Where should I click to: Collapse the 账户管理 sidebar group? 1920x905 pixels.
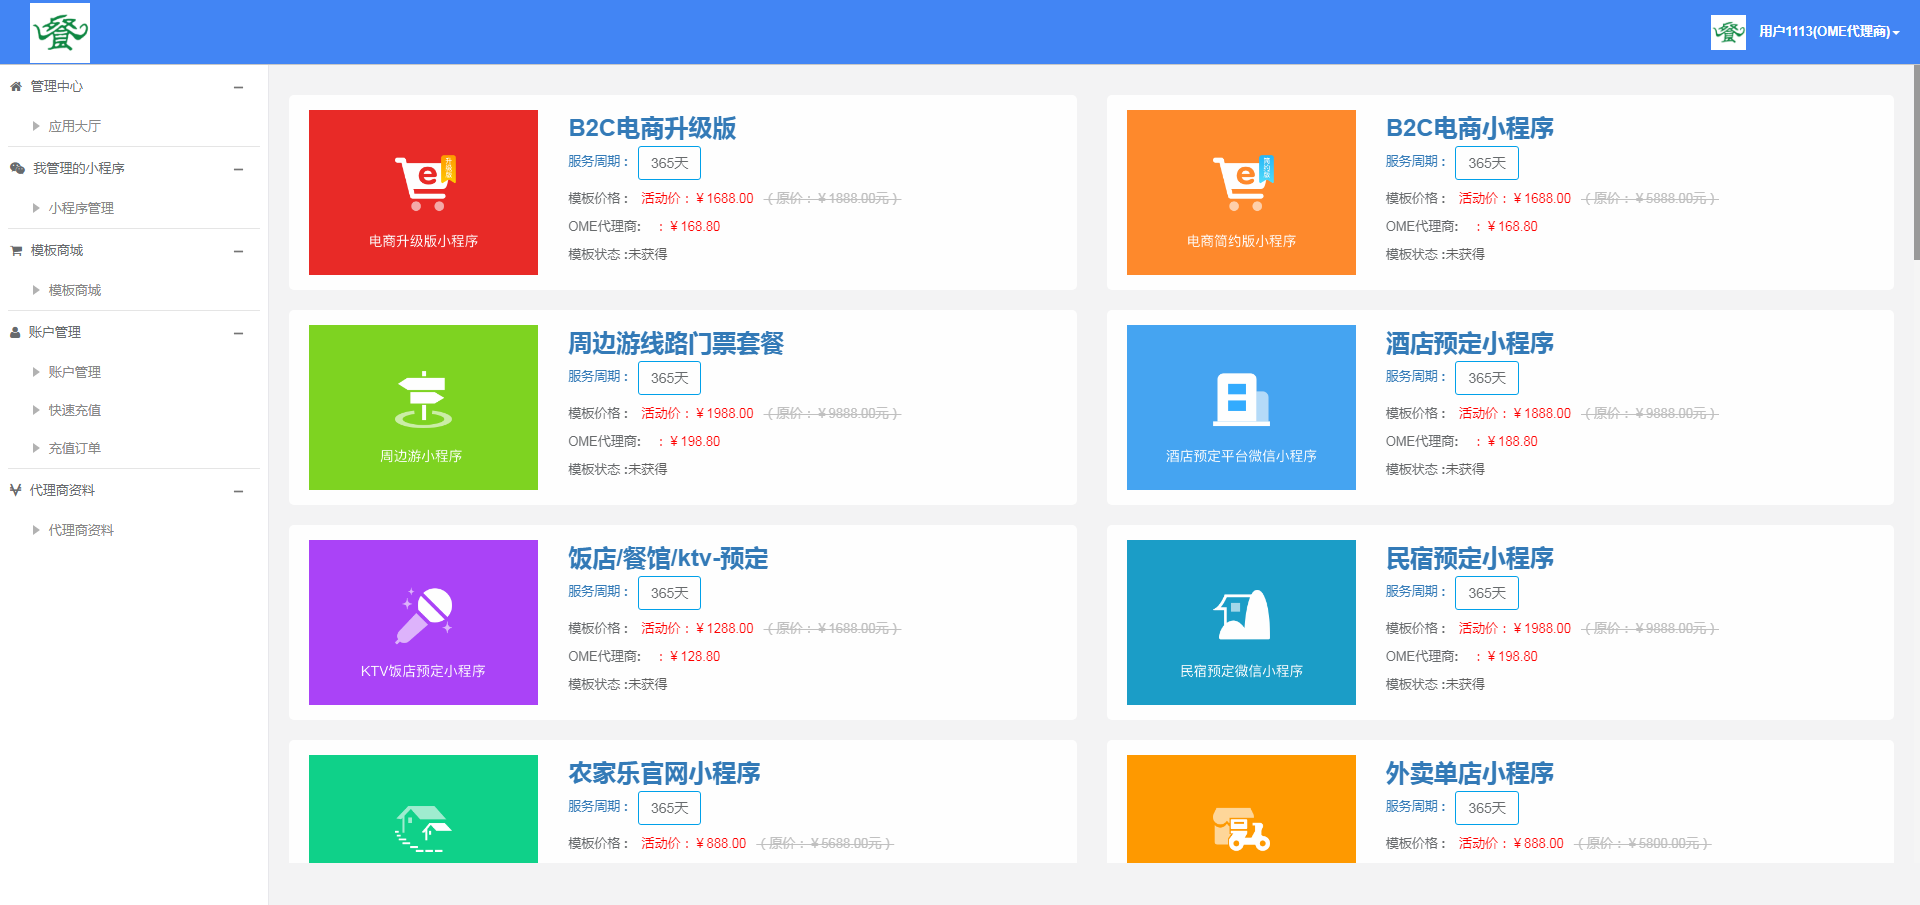[x=239, y=333]
